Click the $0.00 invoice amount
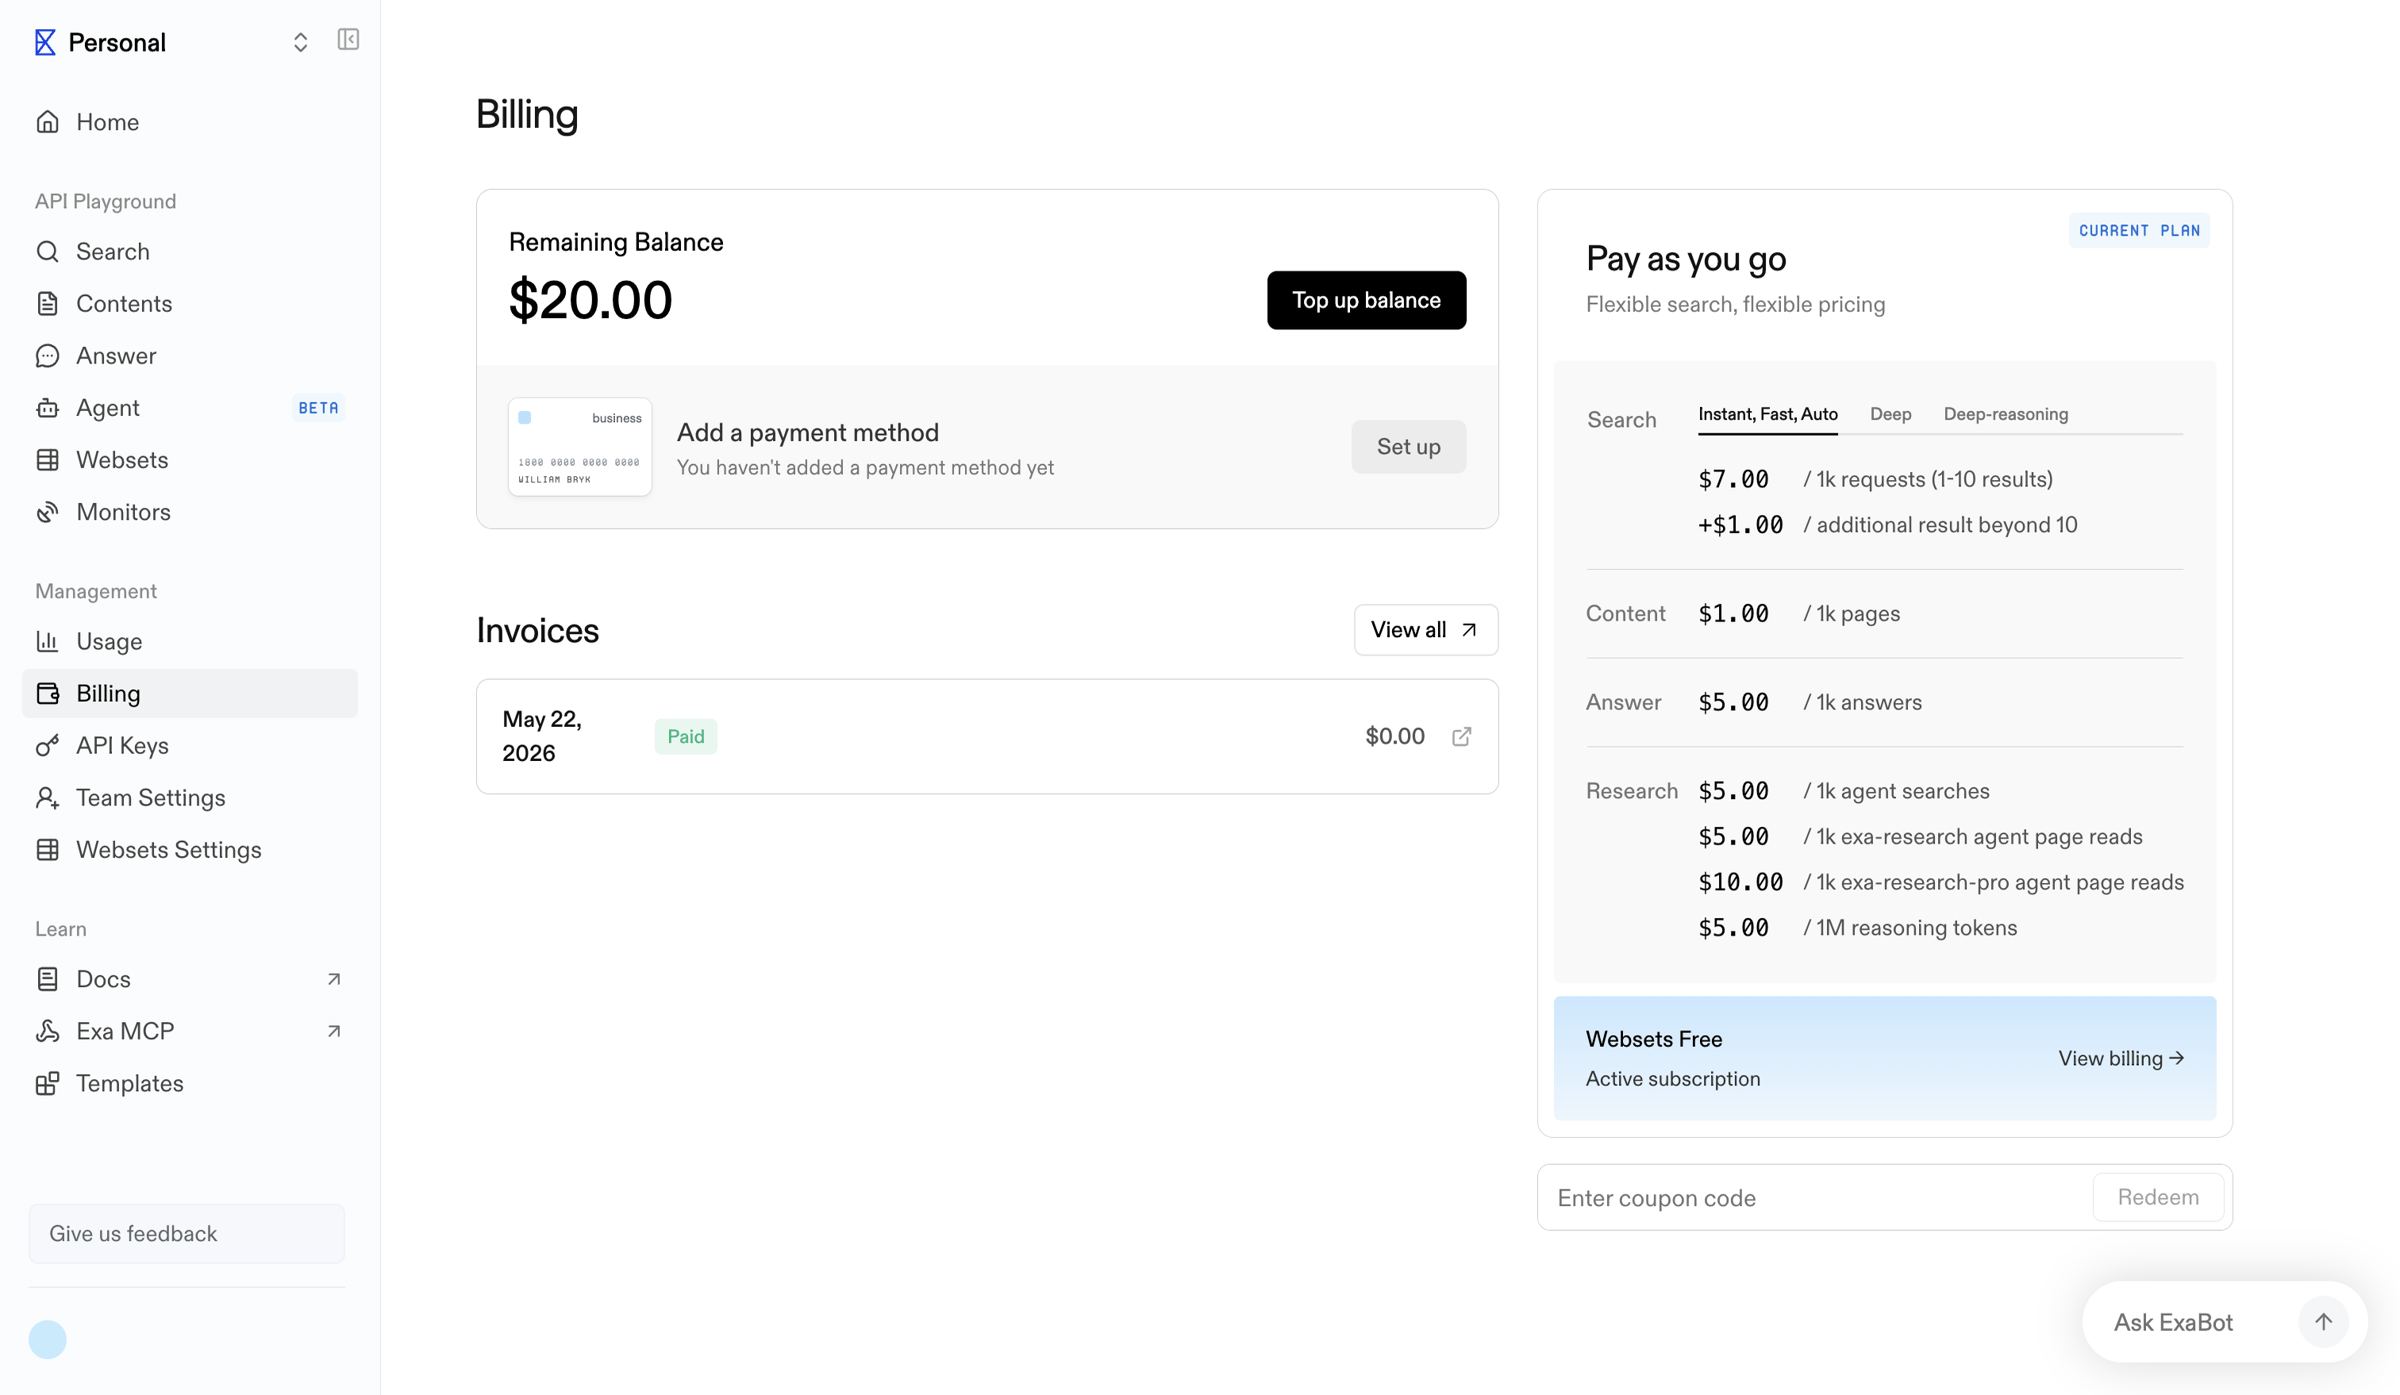This screenshot has width=2400, height=1395. pos(1394,736)
